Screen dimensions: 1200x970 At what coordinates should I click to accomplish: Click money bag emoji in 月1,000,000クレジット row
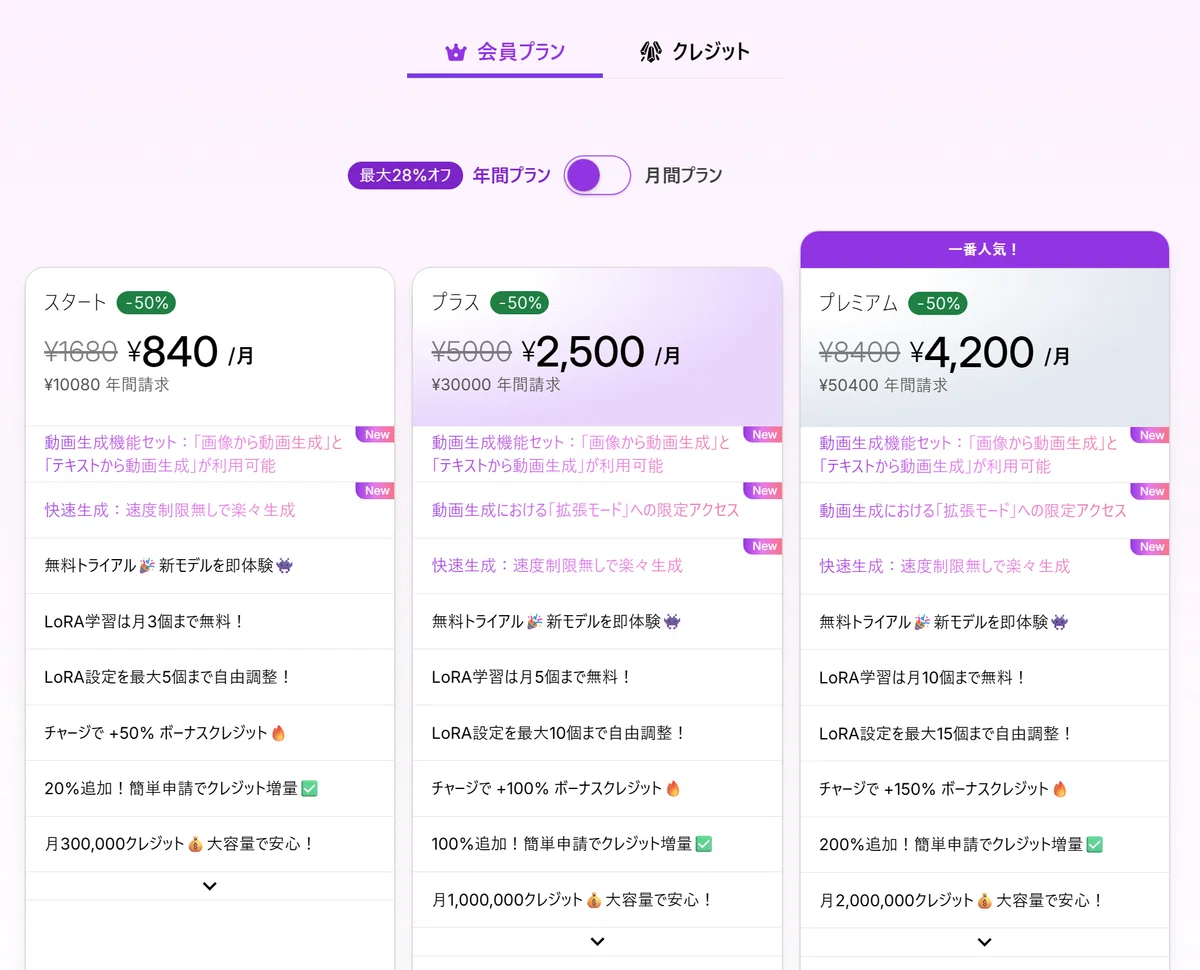595,901
